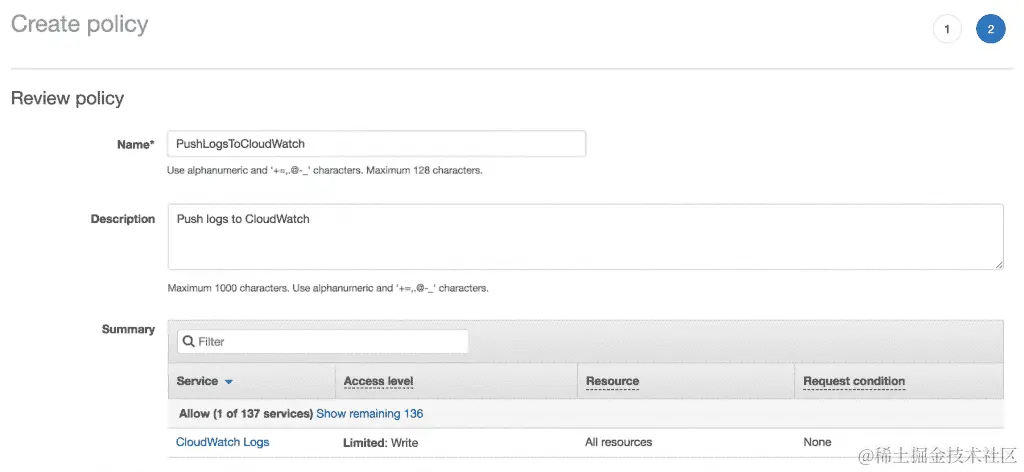Image resolution: width=1024 pixels, height=472 pixels.
Task: Click the Service column sort arrow
Action: point(229,382)
